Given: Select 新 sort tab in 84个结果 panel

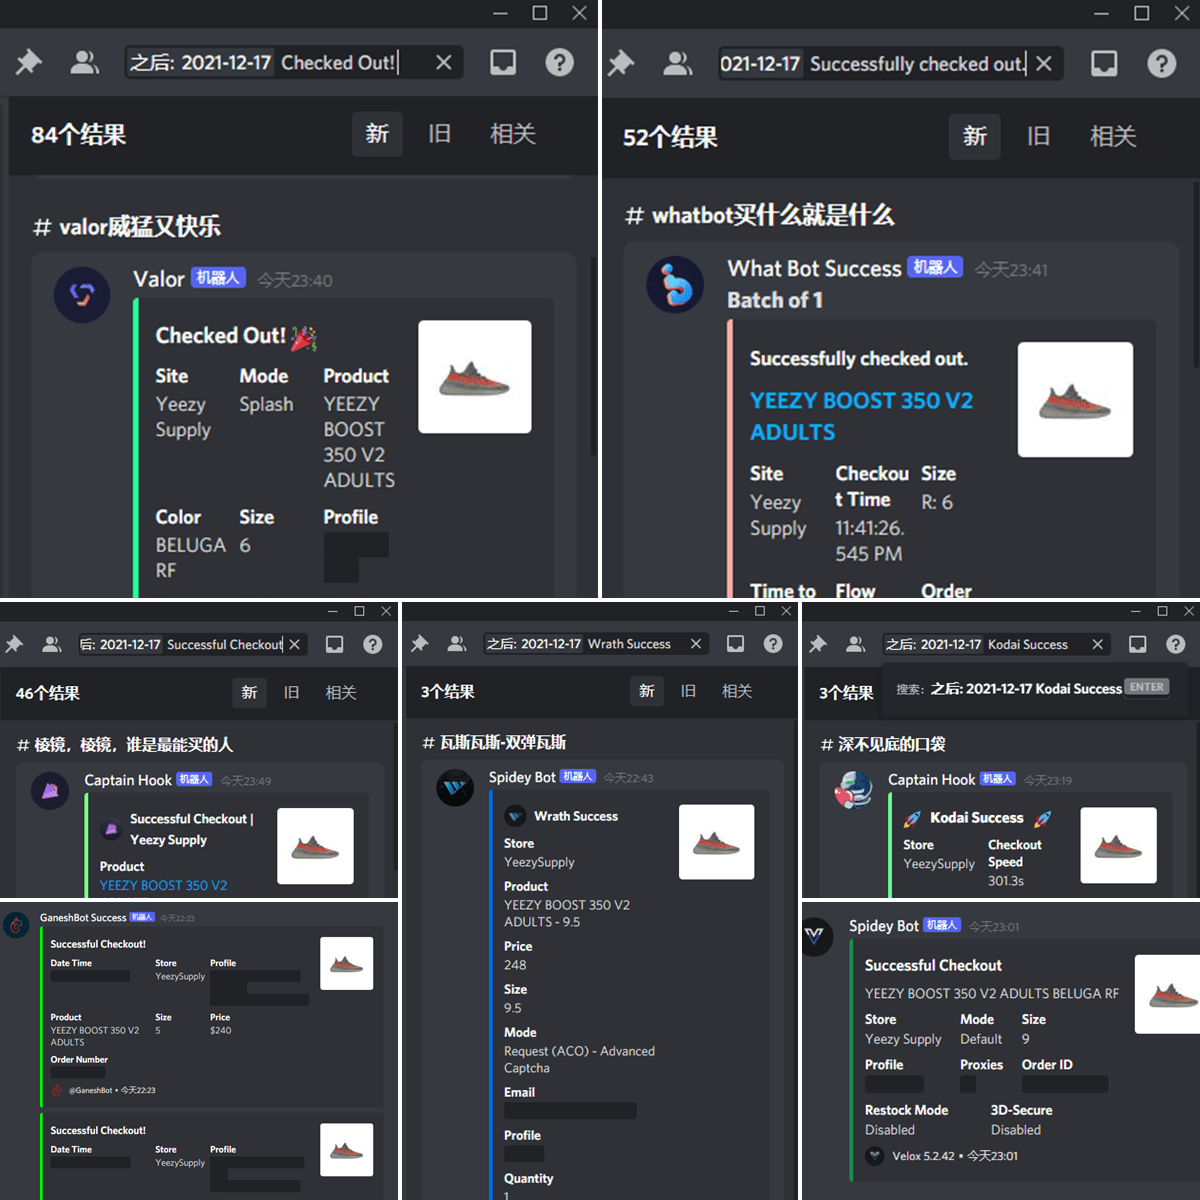Looking at the screenshot, I should tap(377, 134).
